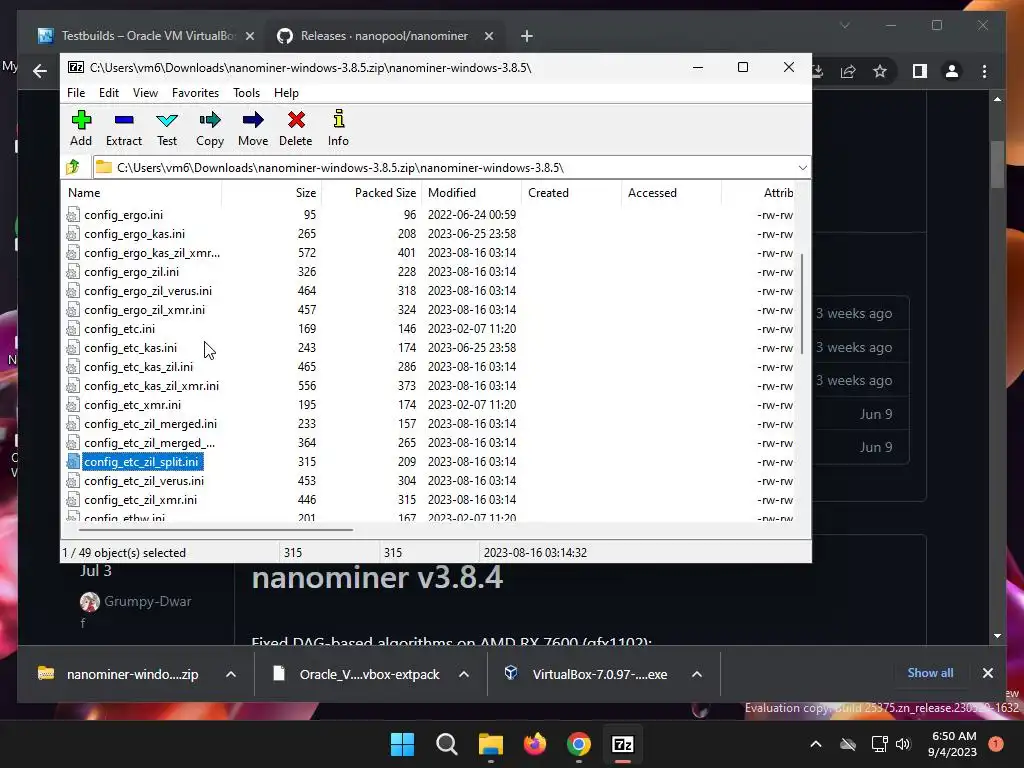The image size is (1024, 768).
Task: Sort by Accessed column header
Action: [672, 193]
